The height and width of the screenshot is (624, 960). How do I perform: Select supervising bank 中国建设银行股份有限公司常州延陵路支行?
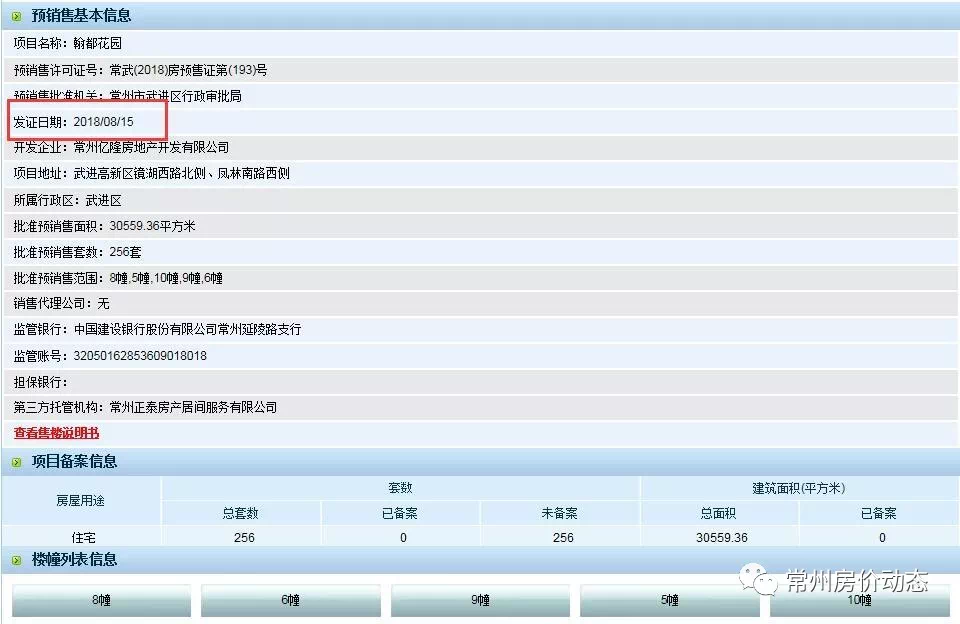point(187,329)
